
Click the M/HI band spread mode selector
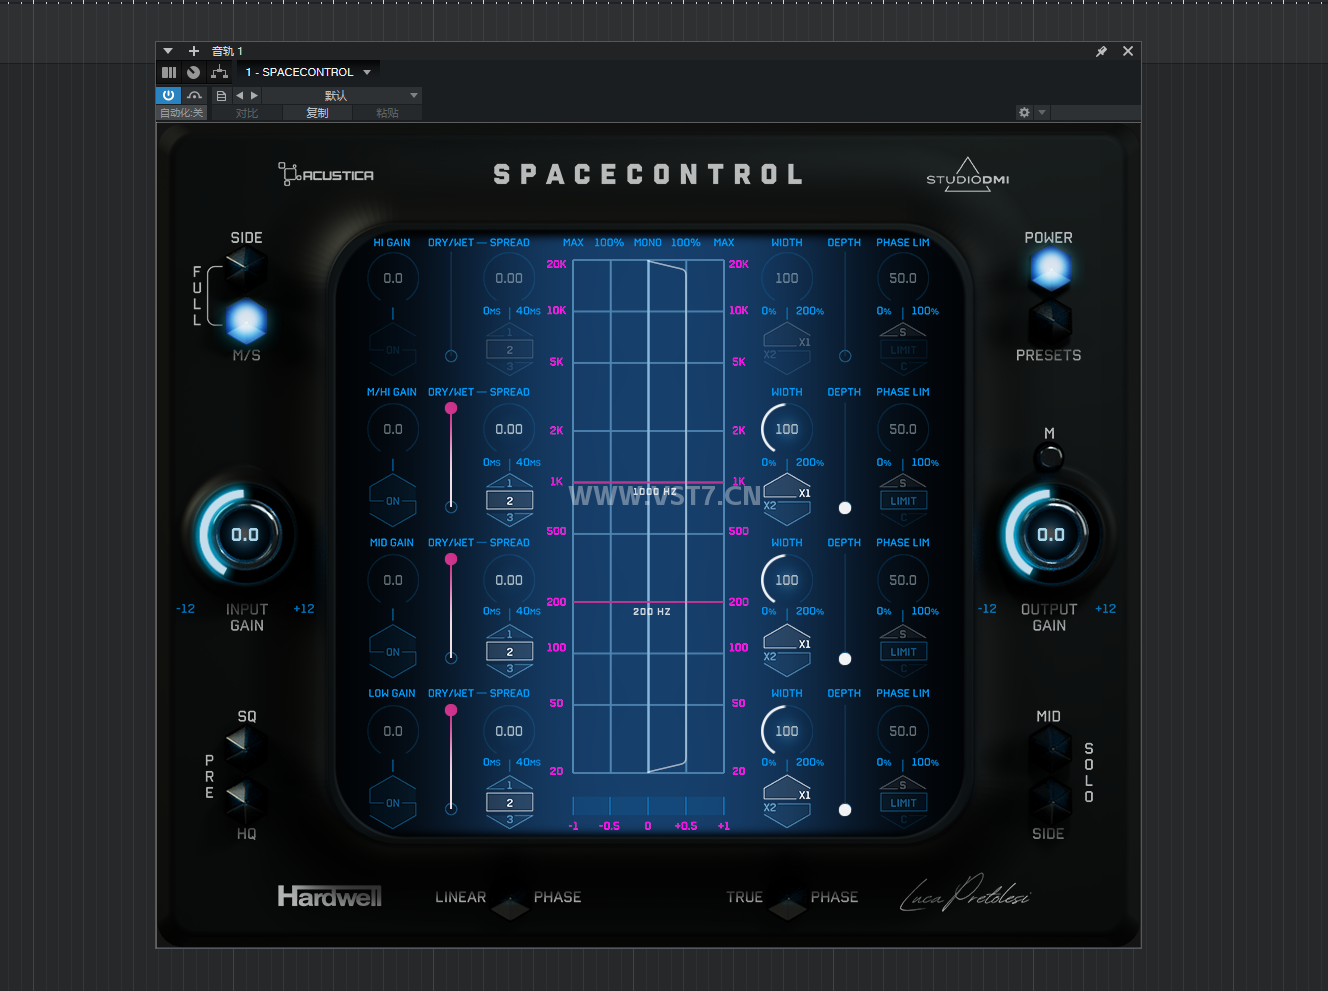tap(509, 501)
